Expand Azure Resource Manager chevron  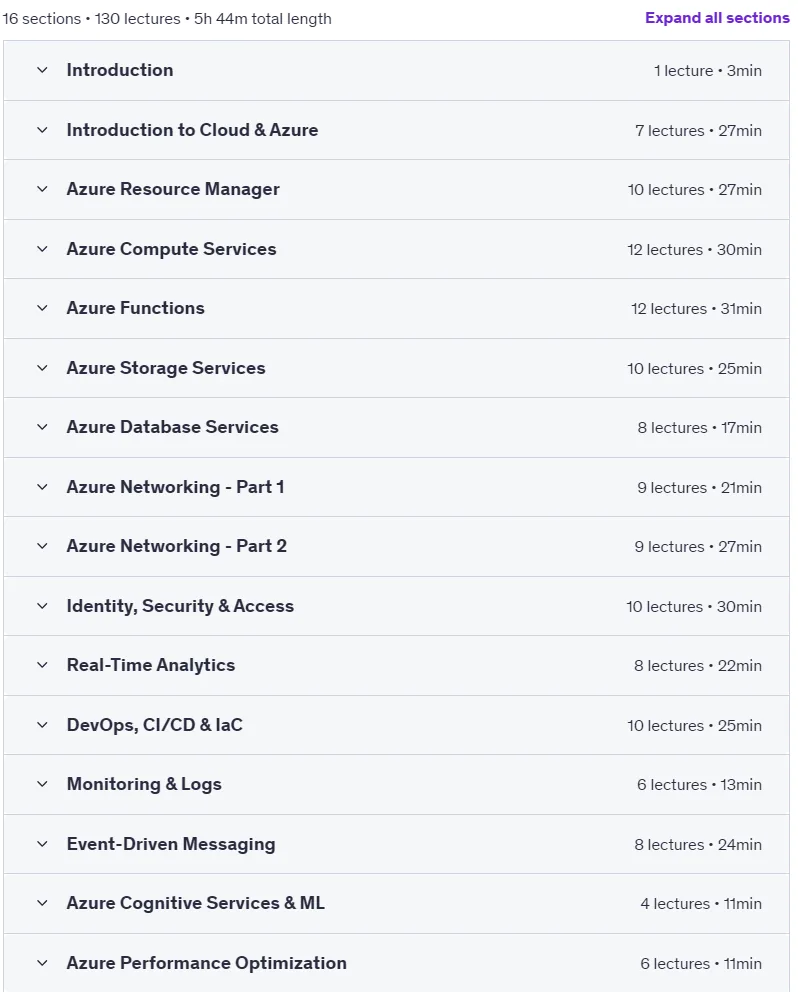42,189
